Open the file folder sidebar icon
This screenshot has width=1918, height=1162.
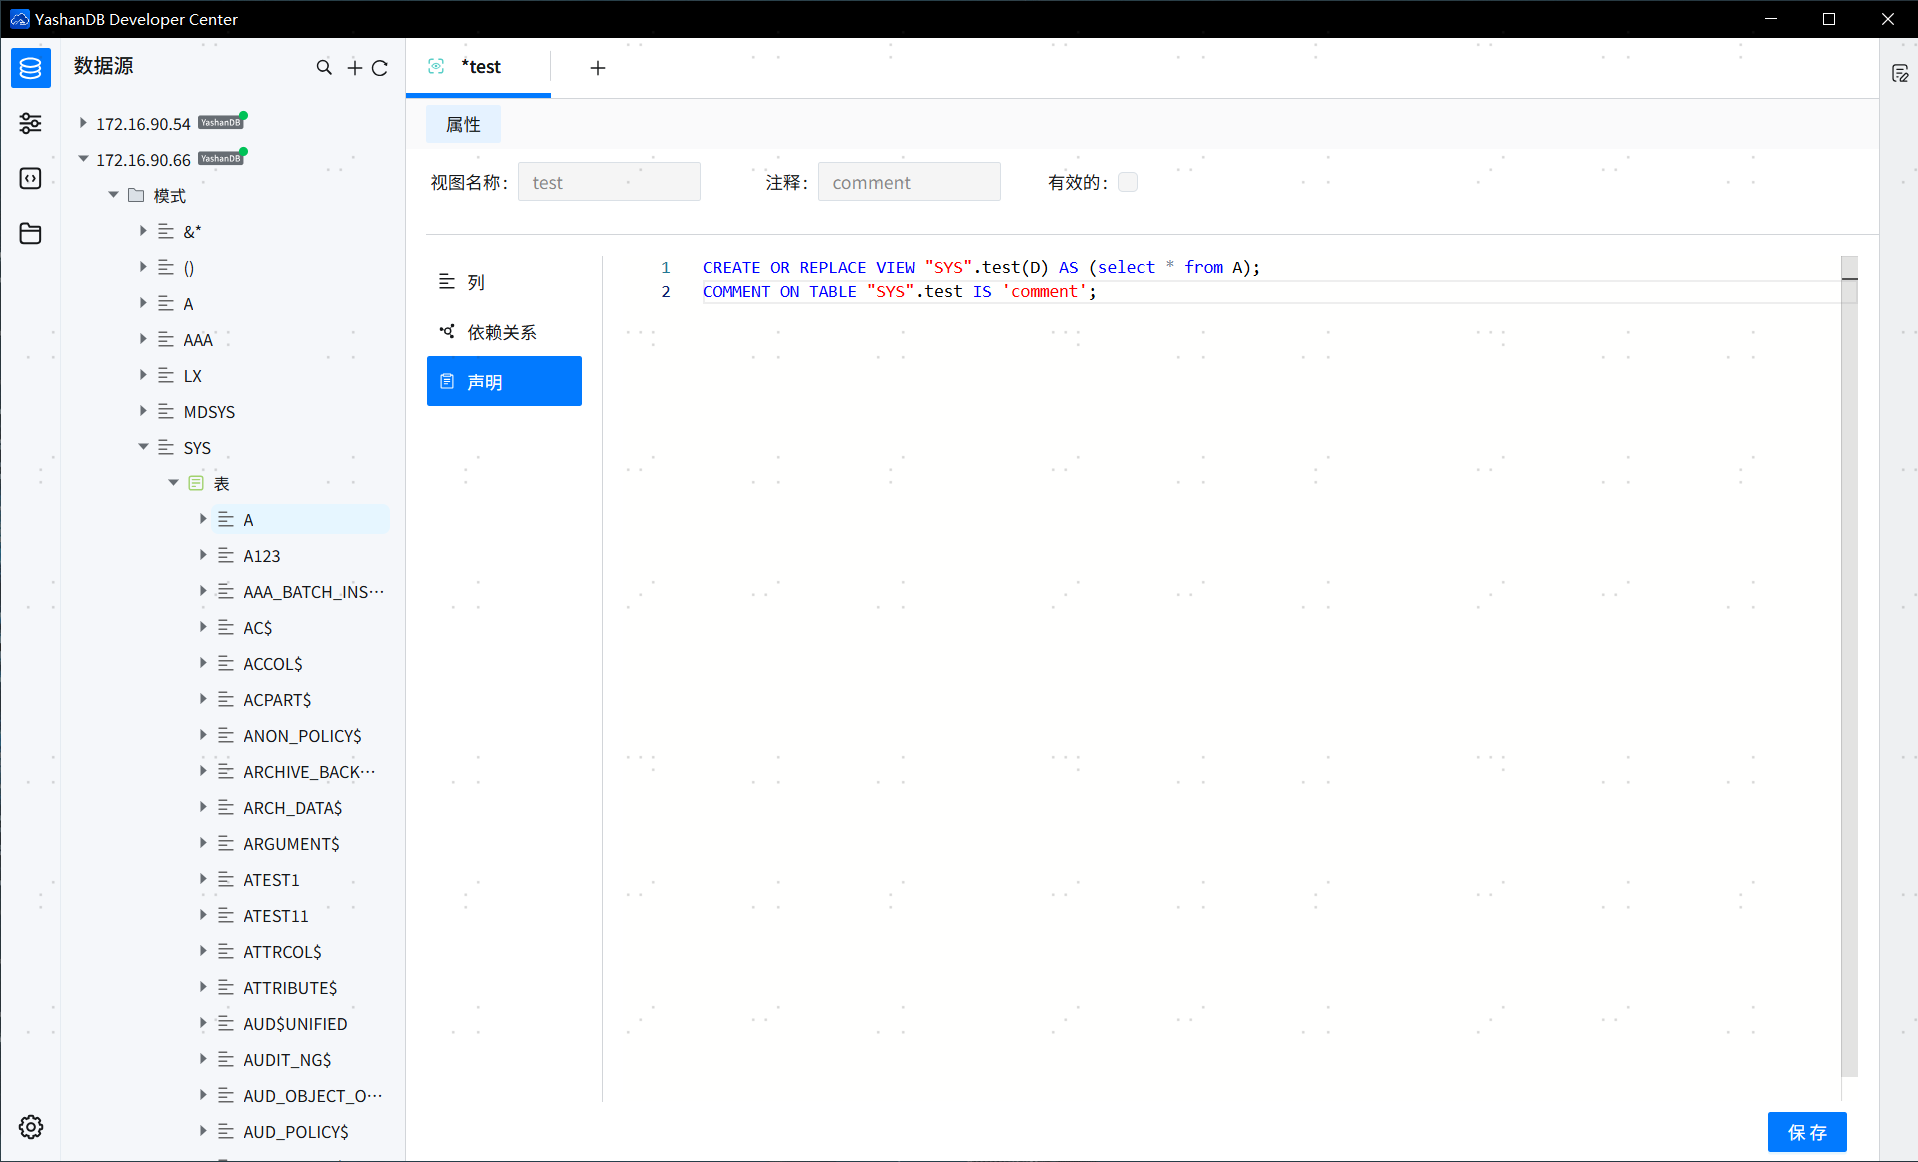coord(30,233)
